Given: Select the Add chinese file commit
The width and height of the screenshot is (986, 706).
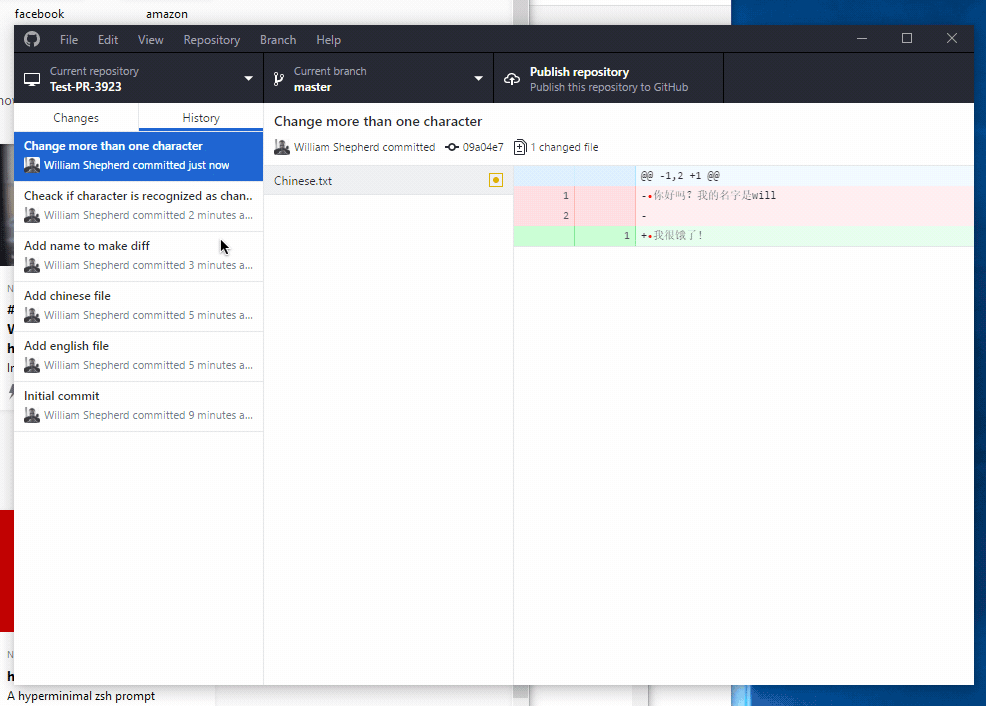Looking at the screenshot, I should point(138,303).
